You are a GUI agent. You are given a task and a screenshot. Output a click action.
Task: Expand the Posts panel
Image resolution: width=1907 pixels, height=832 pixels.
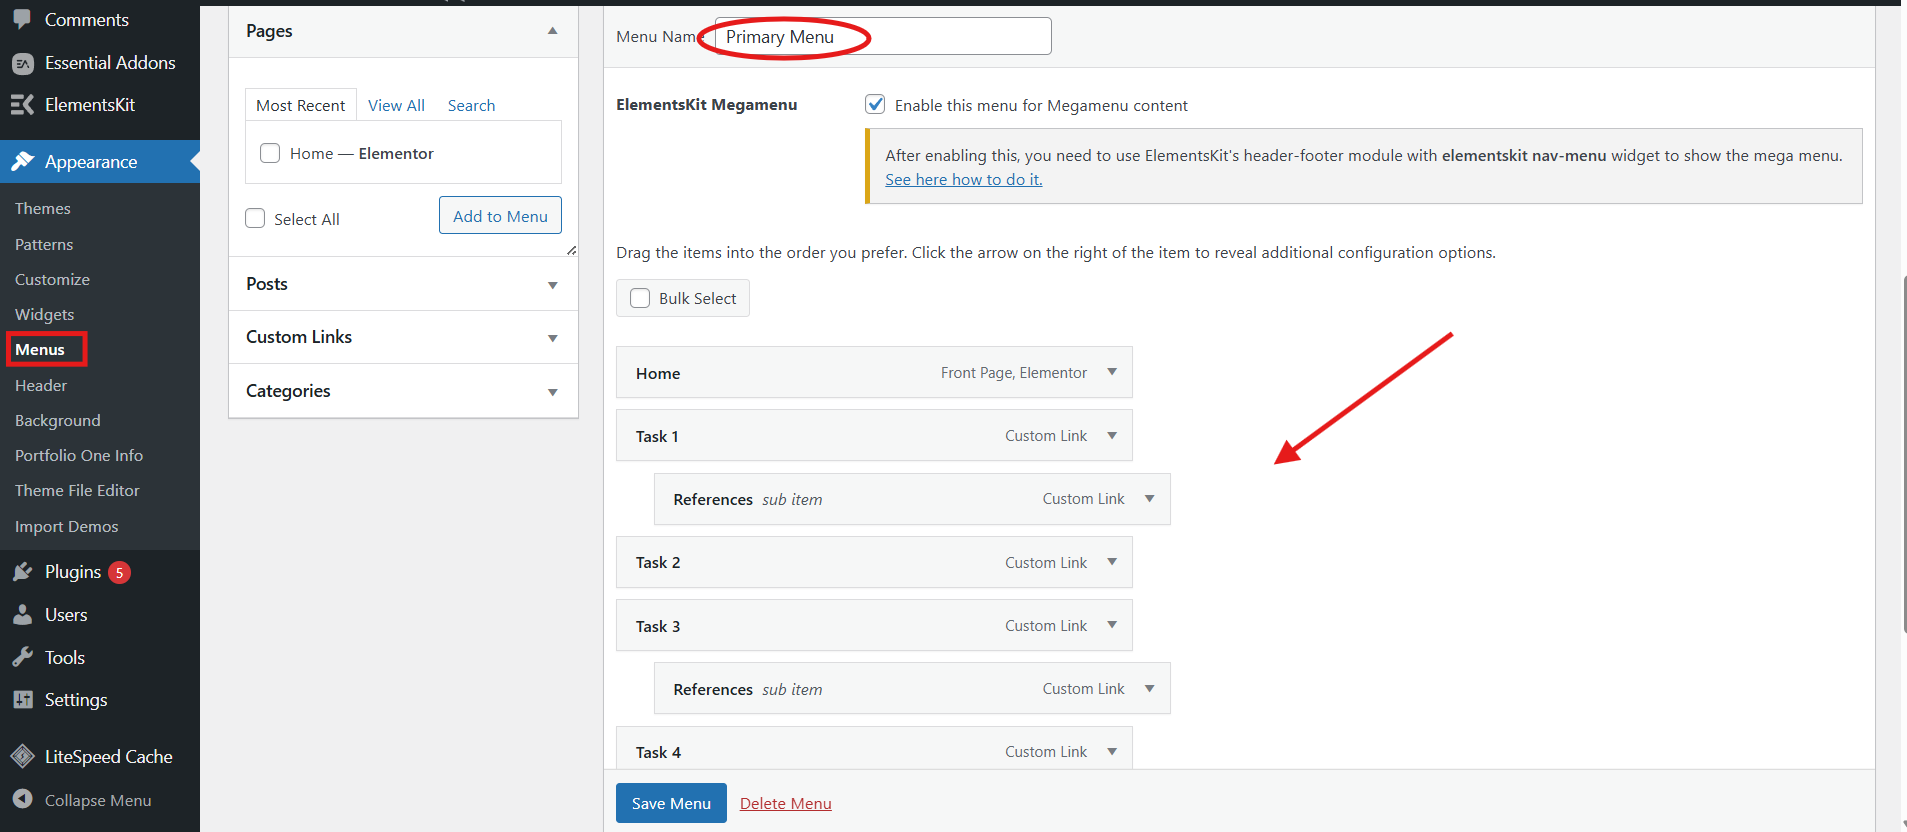pos(552,285)
